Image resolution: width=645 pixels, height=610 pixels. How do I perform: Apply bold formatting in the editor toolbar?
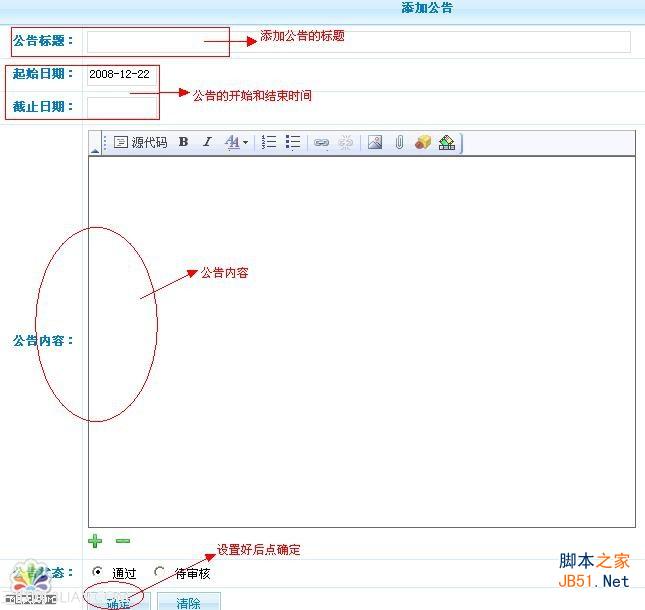tap(184, 142)
